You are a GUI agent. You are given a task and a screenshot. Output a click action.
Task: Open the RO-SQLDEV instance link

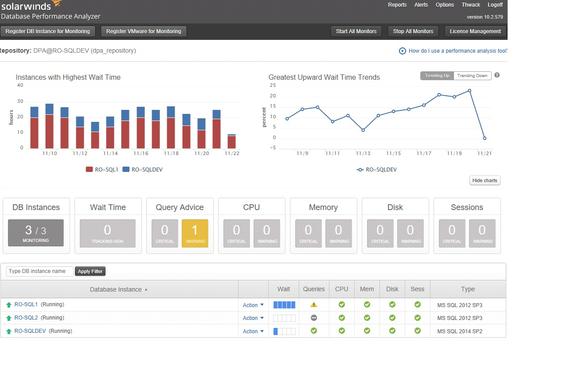click(x=30, y=331)
